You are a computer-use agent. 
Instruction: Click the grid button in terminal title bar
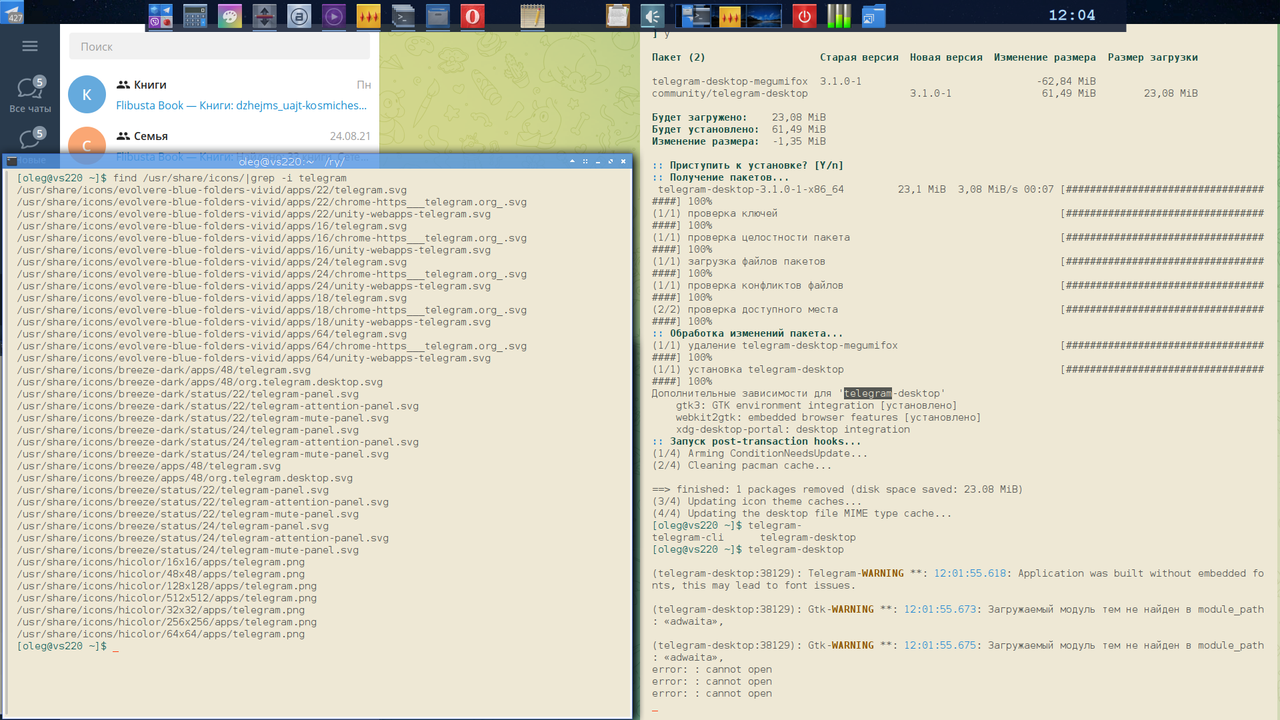pyautogui.click(x=584, y=161)
